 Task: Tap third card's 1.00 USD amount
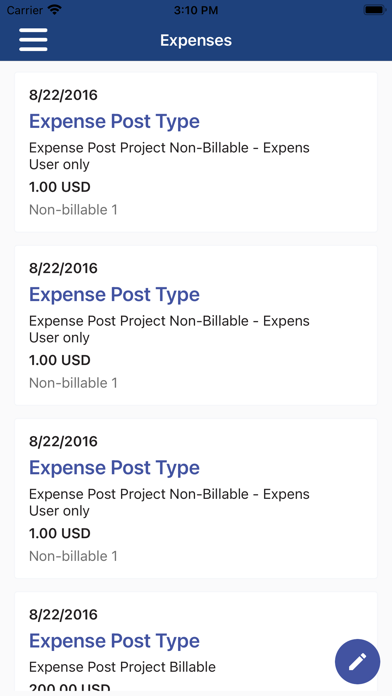tap(60, 533)
